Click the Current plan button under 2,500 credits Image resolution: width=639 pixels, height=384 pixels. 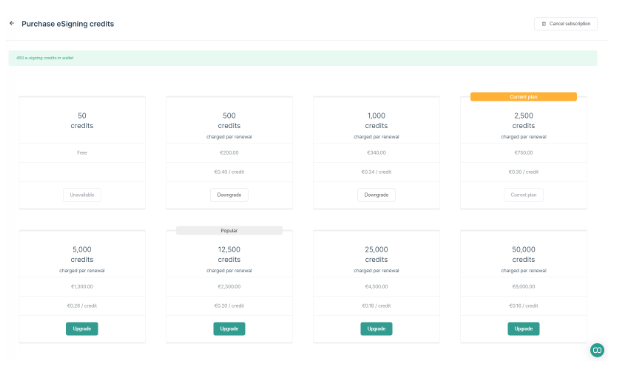click(x=523, y=195)
